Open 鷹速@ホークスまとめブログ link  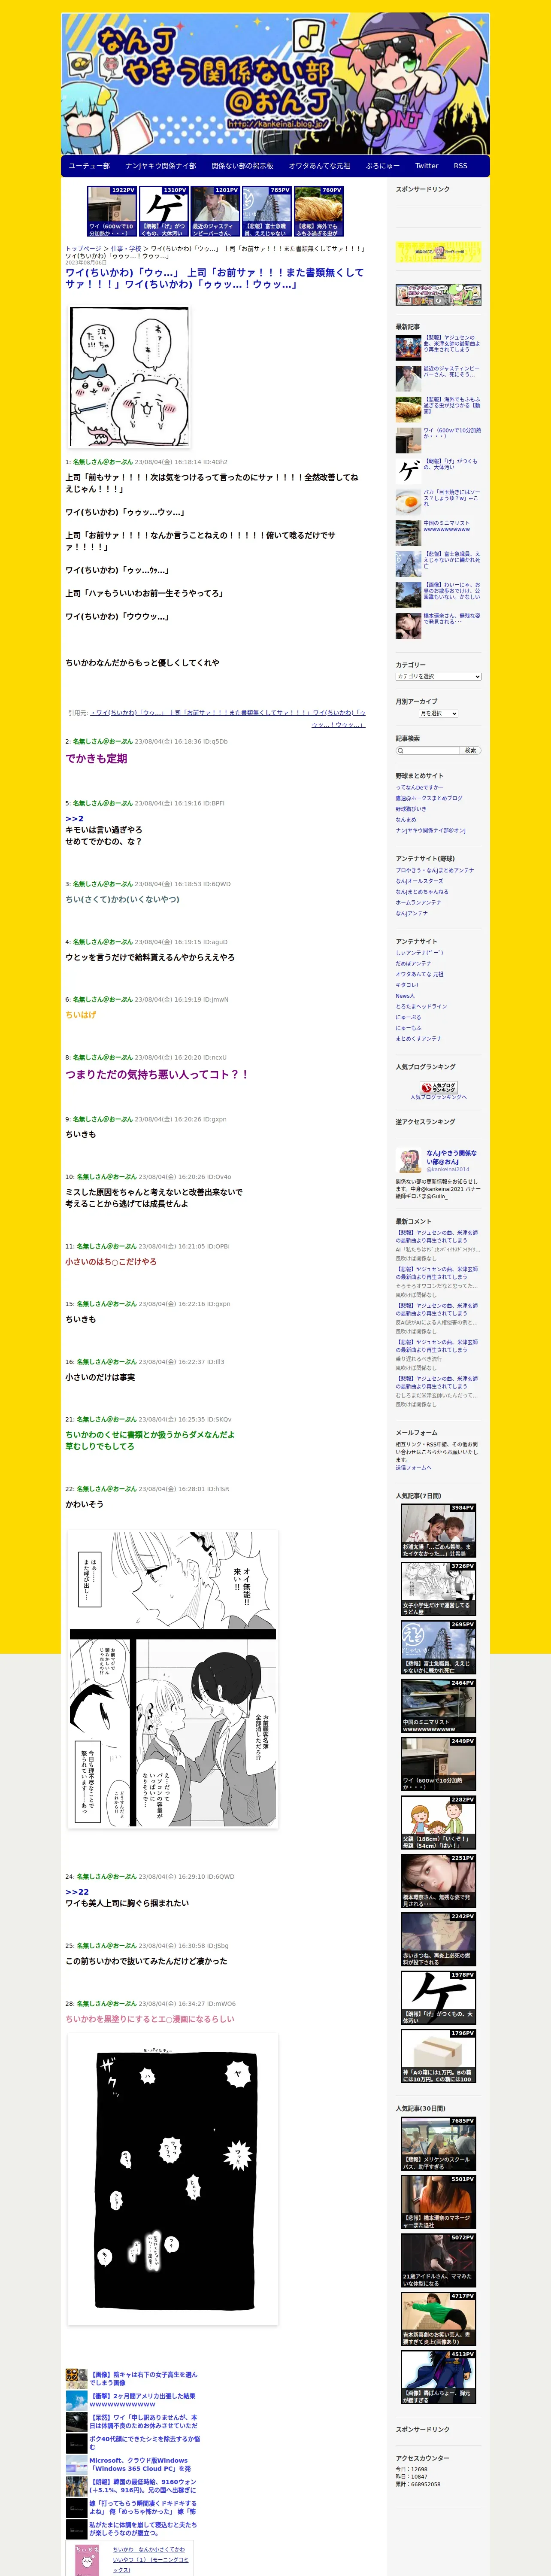tap(429, 798)
